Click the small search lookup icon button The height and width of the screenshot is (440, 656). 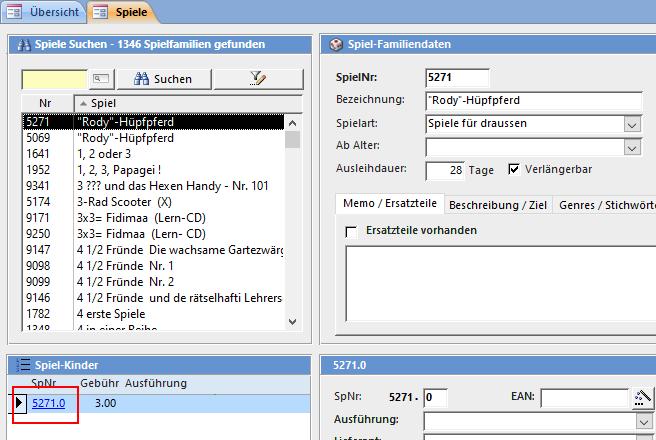tap(102, 79)
